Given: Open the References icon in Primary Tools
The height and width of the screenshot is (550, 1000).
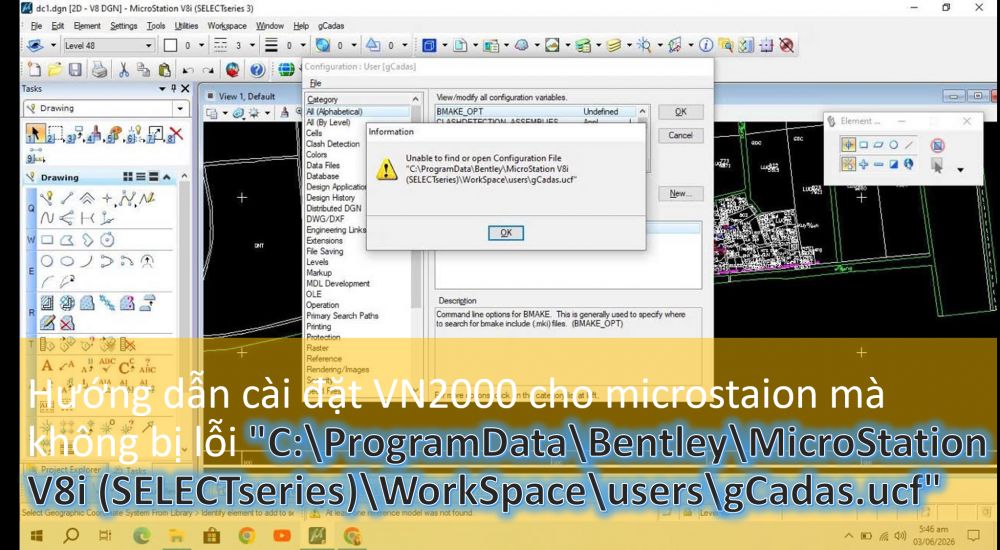Looking at the screenshot, I should click(460, 45).
